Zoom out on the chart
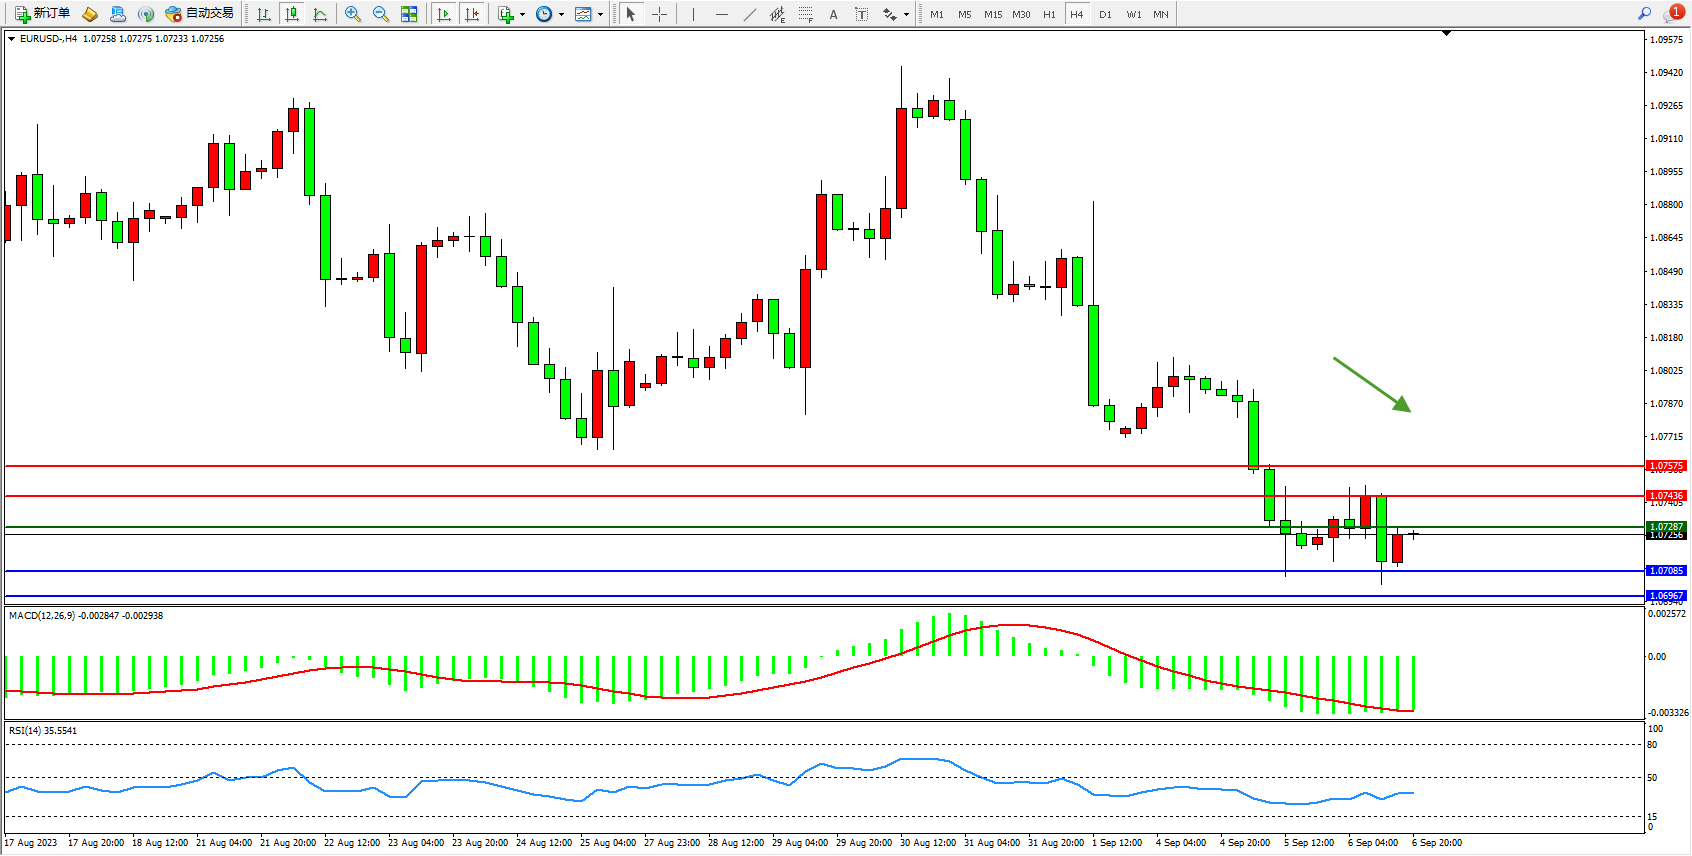1692x856 pixels. tap(381, 14)
